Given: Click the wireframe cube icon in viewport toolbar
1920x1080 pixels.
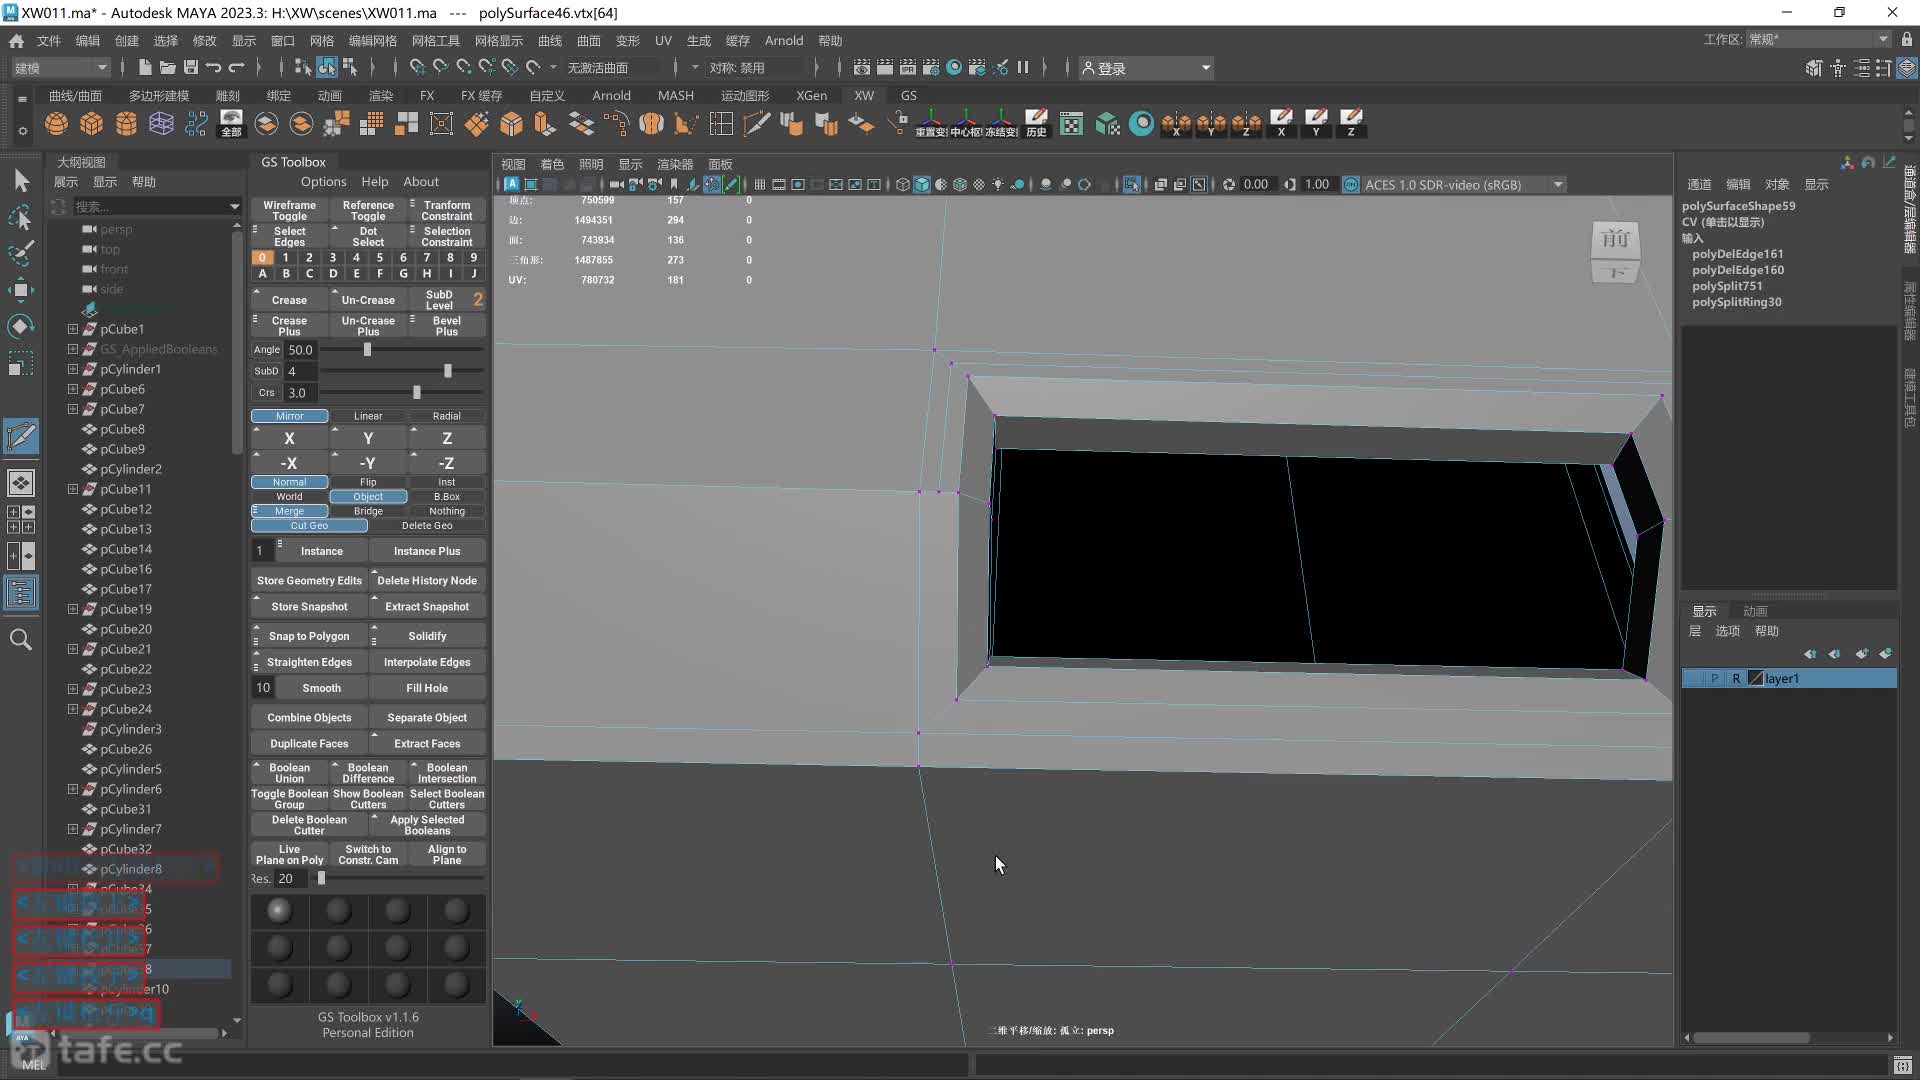Looking at the screenshot, I should pos(903,184).
